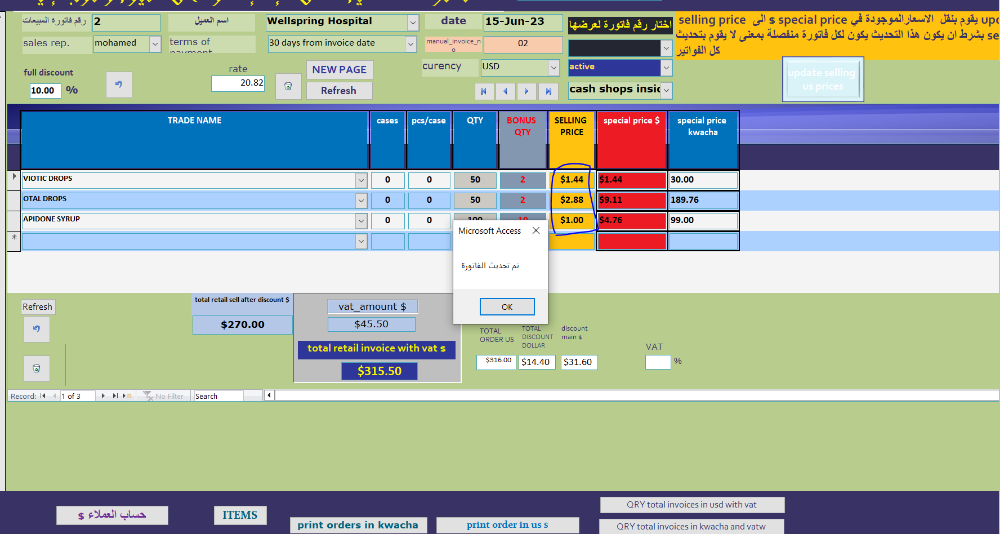Open the currency dropdown showing USD
Screen dimensions: 1000x534
click(x=554, y=67)
